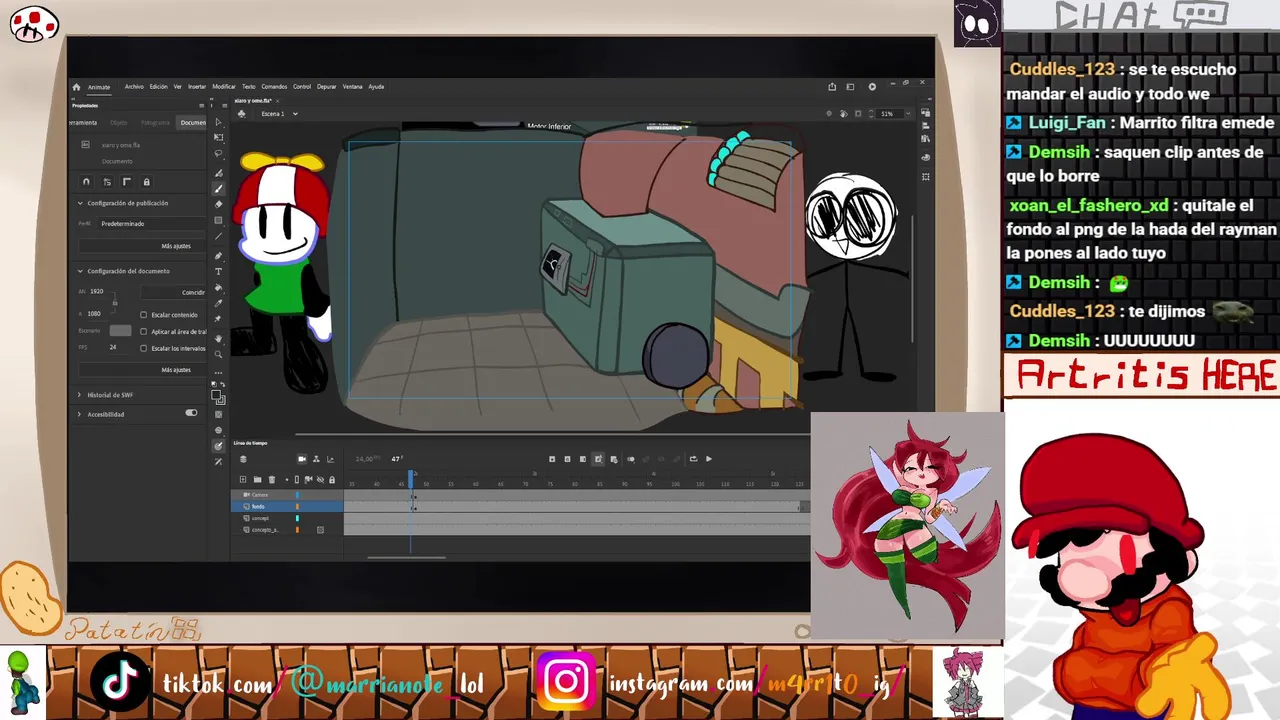This screenshot has height=720, width=1280.
Task: Switch to the Fotograma properties tab
Action: (155, 122)
